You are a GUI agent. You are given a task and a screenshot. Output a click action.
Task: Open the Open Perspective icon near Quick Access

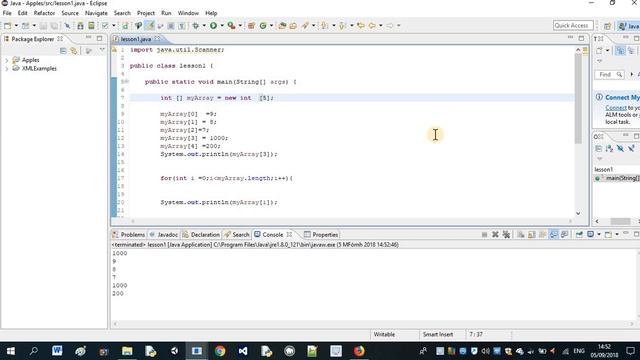point(607,26)
